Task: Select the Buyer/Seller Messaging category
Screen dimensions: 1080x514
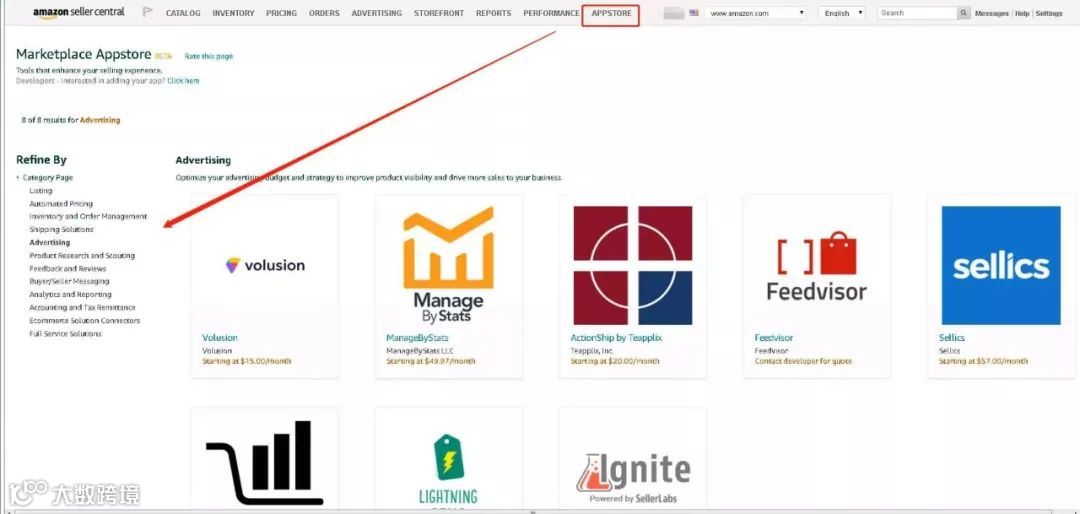Action: pyautogui.click(x=69, y=281)
